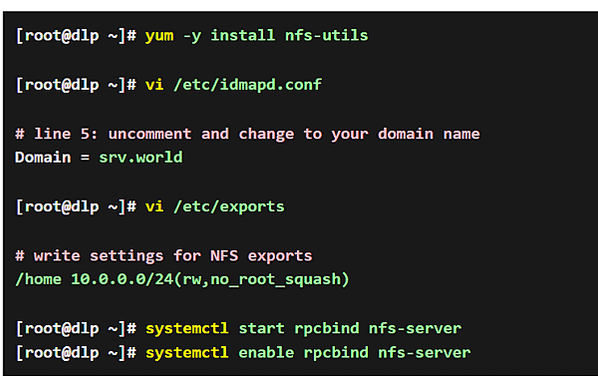This screenshot has width=598, height=381.
Task: Click the 10.0.0.0/24 network address
Action: coord(122,279)
